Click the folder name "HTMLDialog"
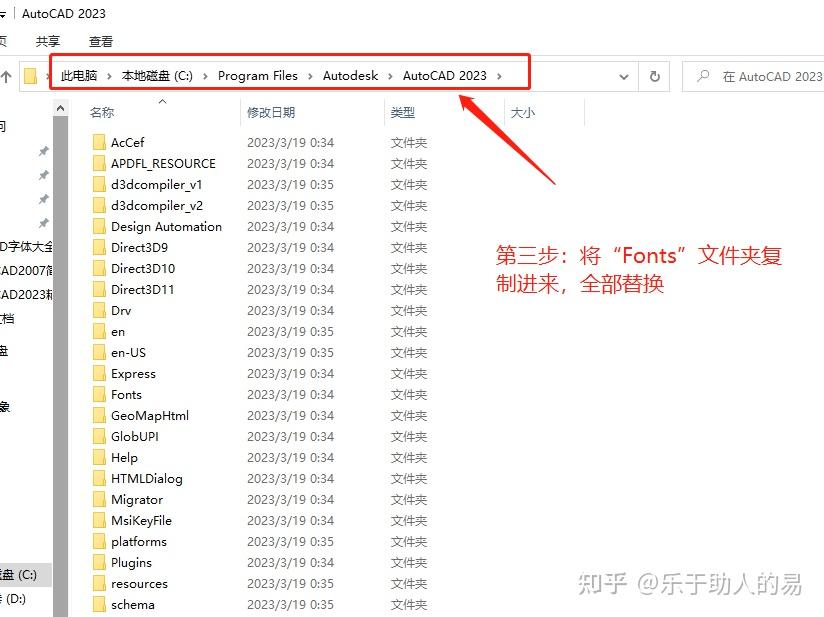The image size is (824, 617). tap(147, 479)
